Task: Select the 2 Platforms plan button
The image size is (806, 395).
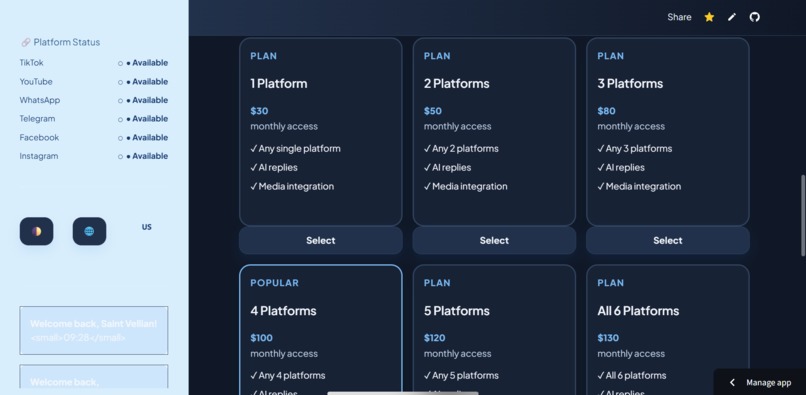Action: [x=494, y=240]
